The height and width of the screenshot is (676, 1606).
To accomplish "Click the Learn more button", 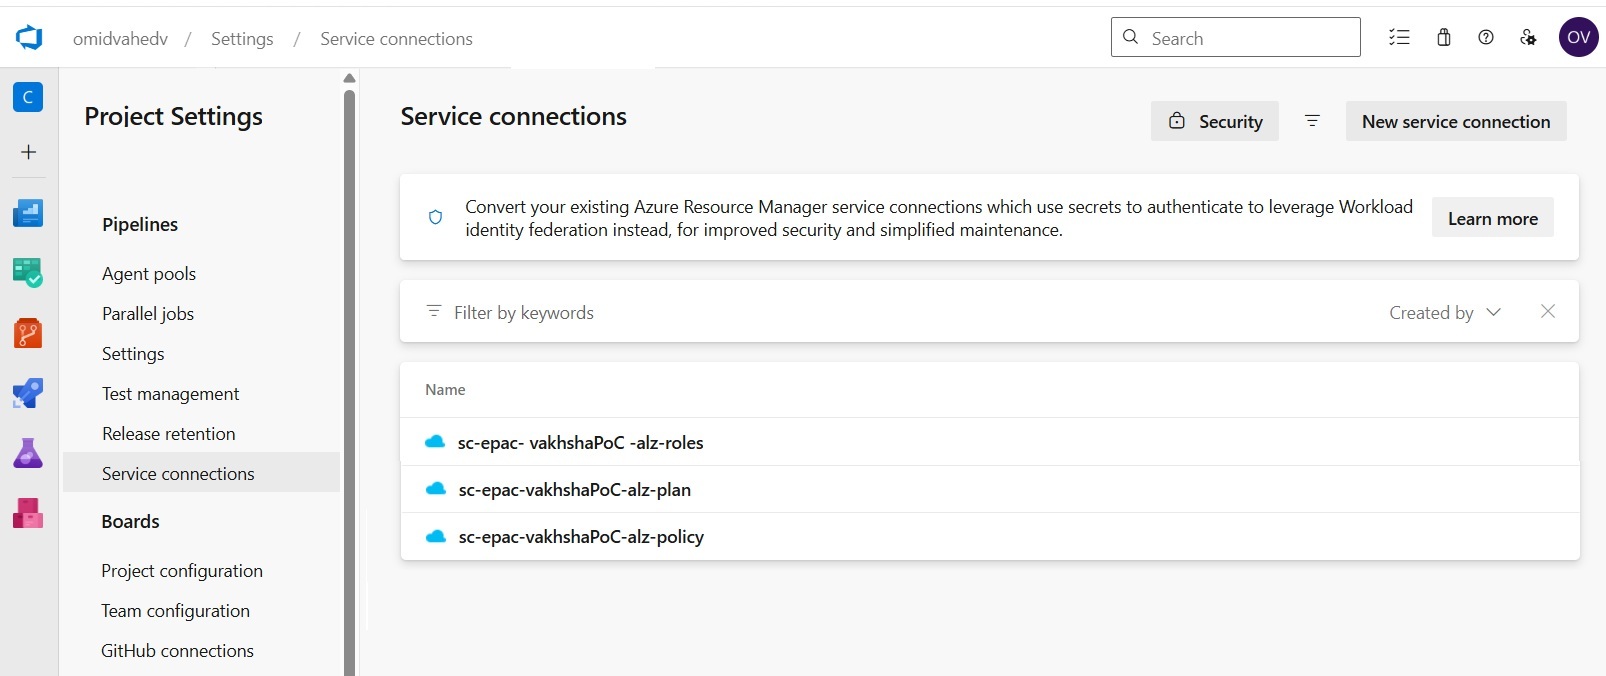I will pos(1492,219).
